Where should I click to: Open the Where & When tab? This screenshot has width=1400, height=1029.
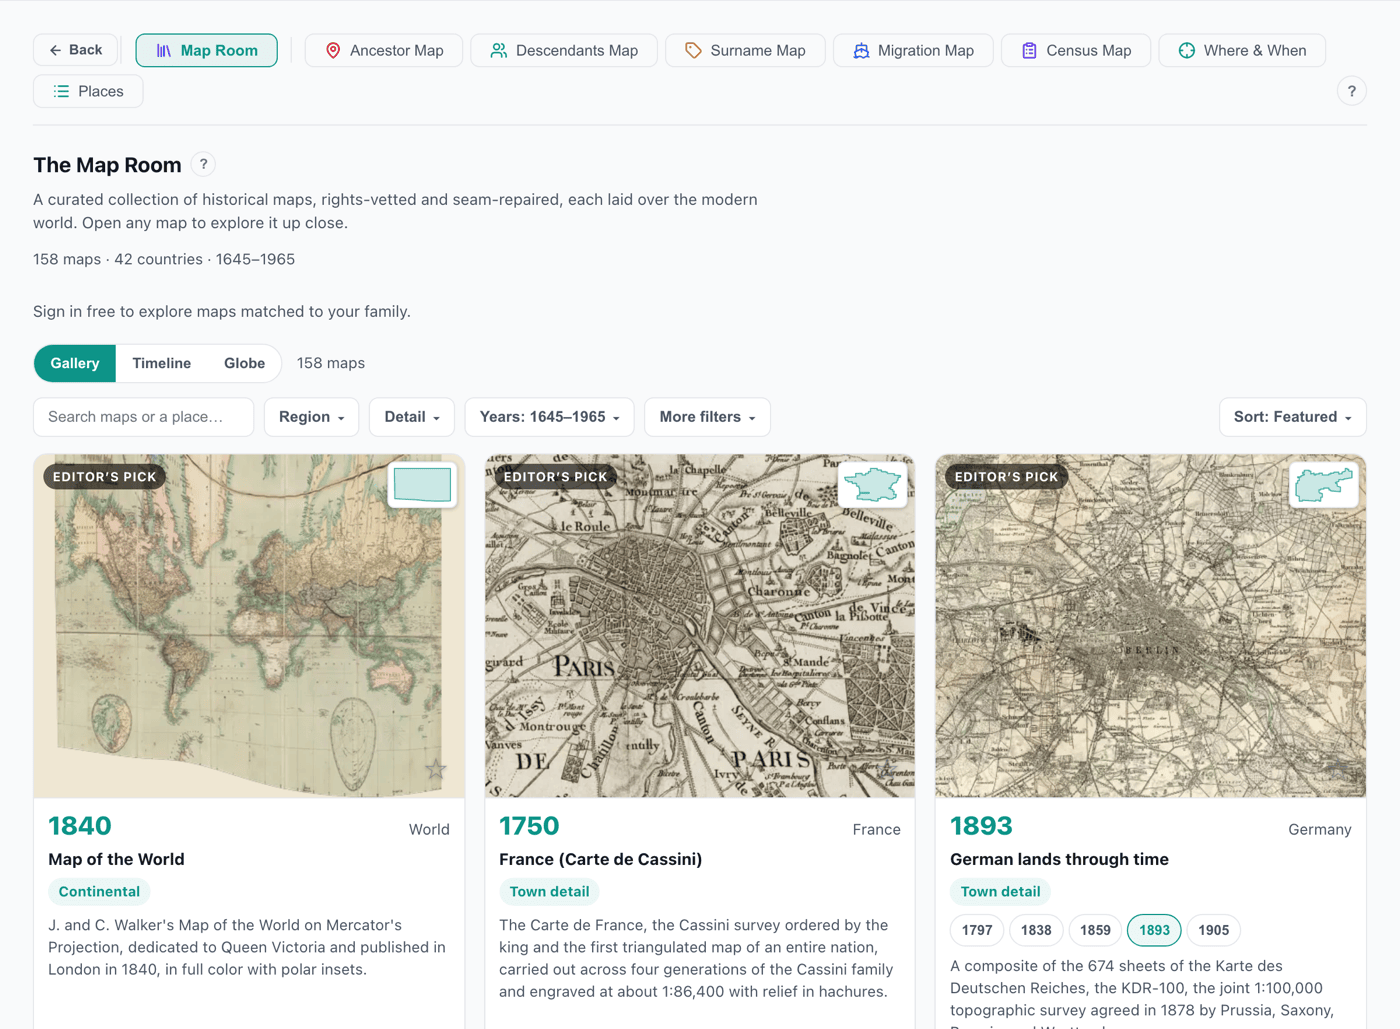coord(1242,50)
